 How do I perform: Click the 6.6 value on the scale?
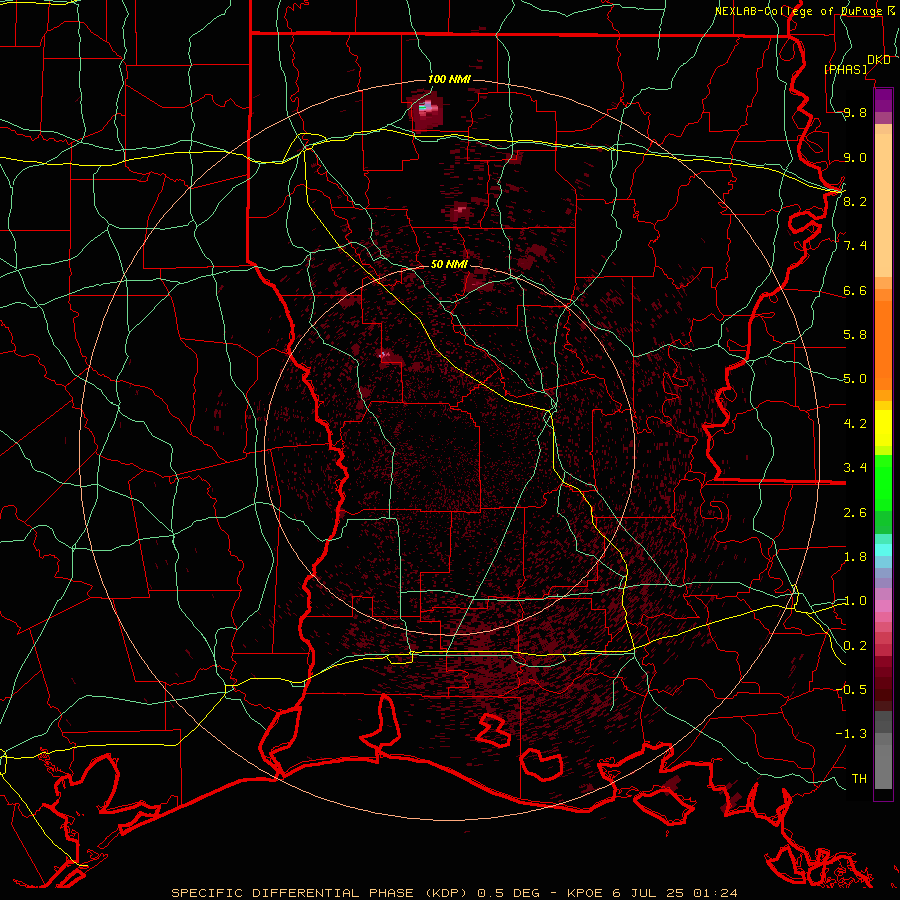(x=855, y=290)
